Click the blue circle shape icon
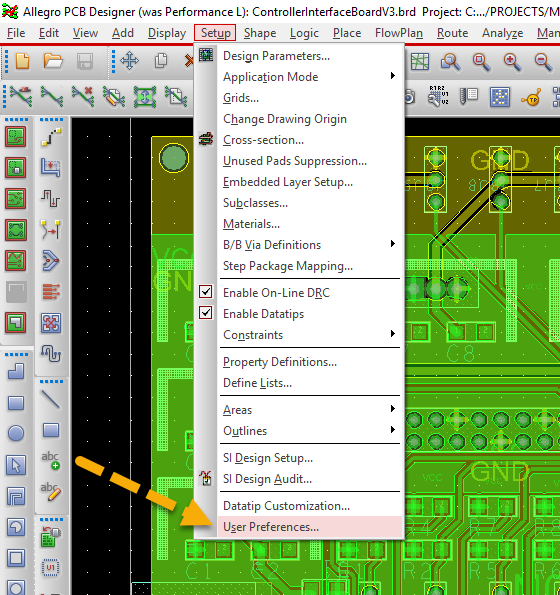 [16, 433]
